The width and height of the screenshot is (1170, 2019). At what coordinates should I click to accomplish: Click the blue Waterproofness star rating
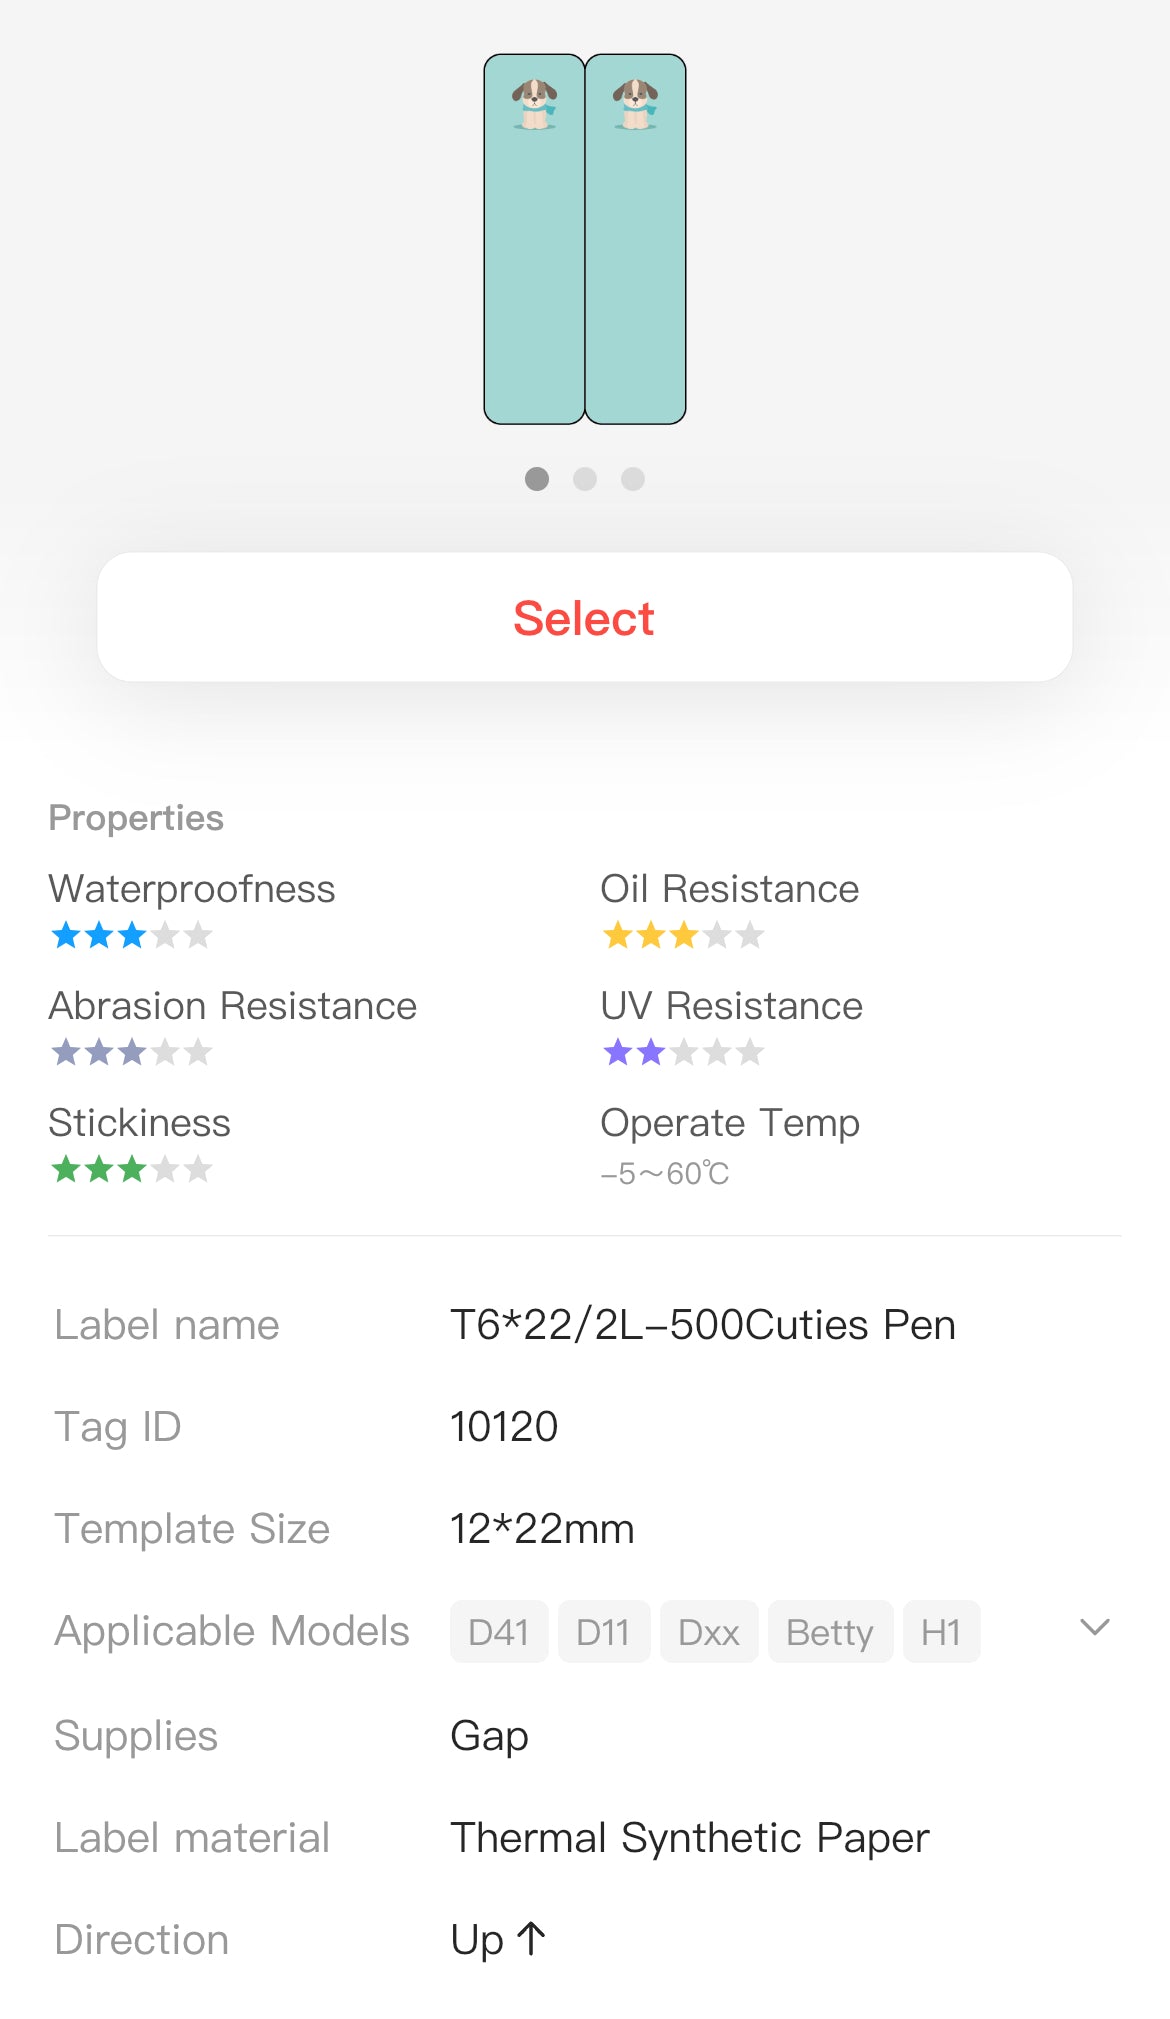[131, 935]
